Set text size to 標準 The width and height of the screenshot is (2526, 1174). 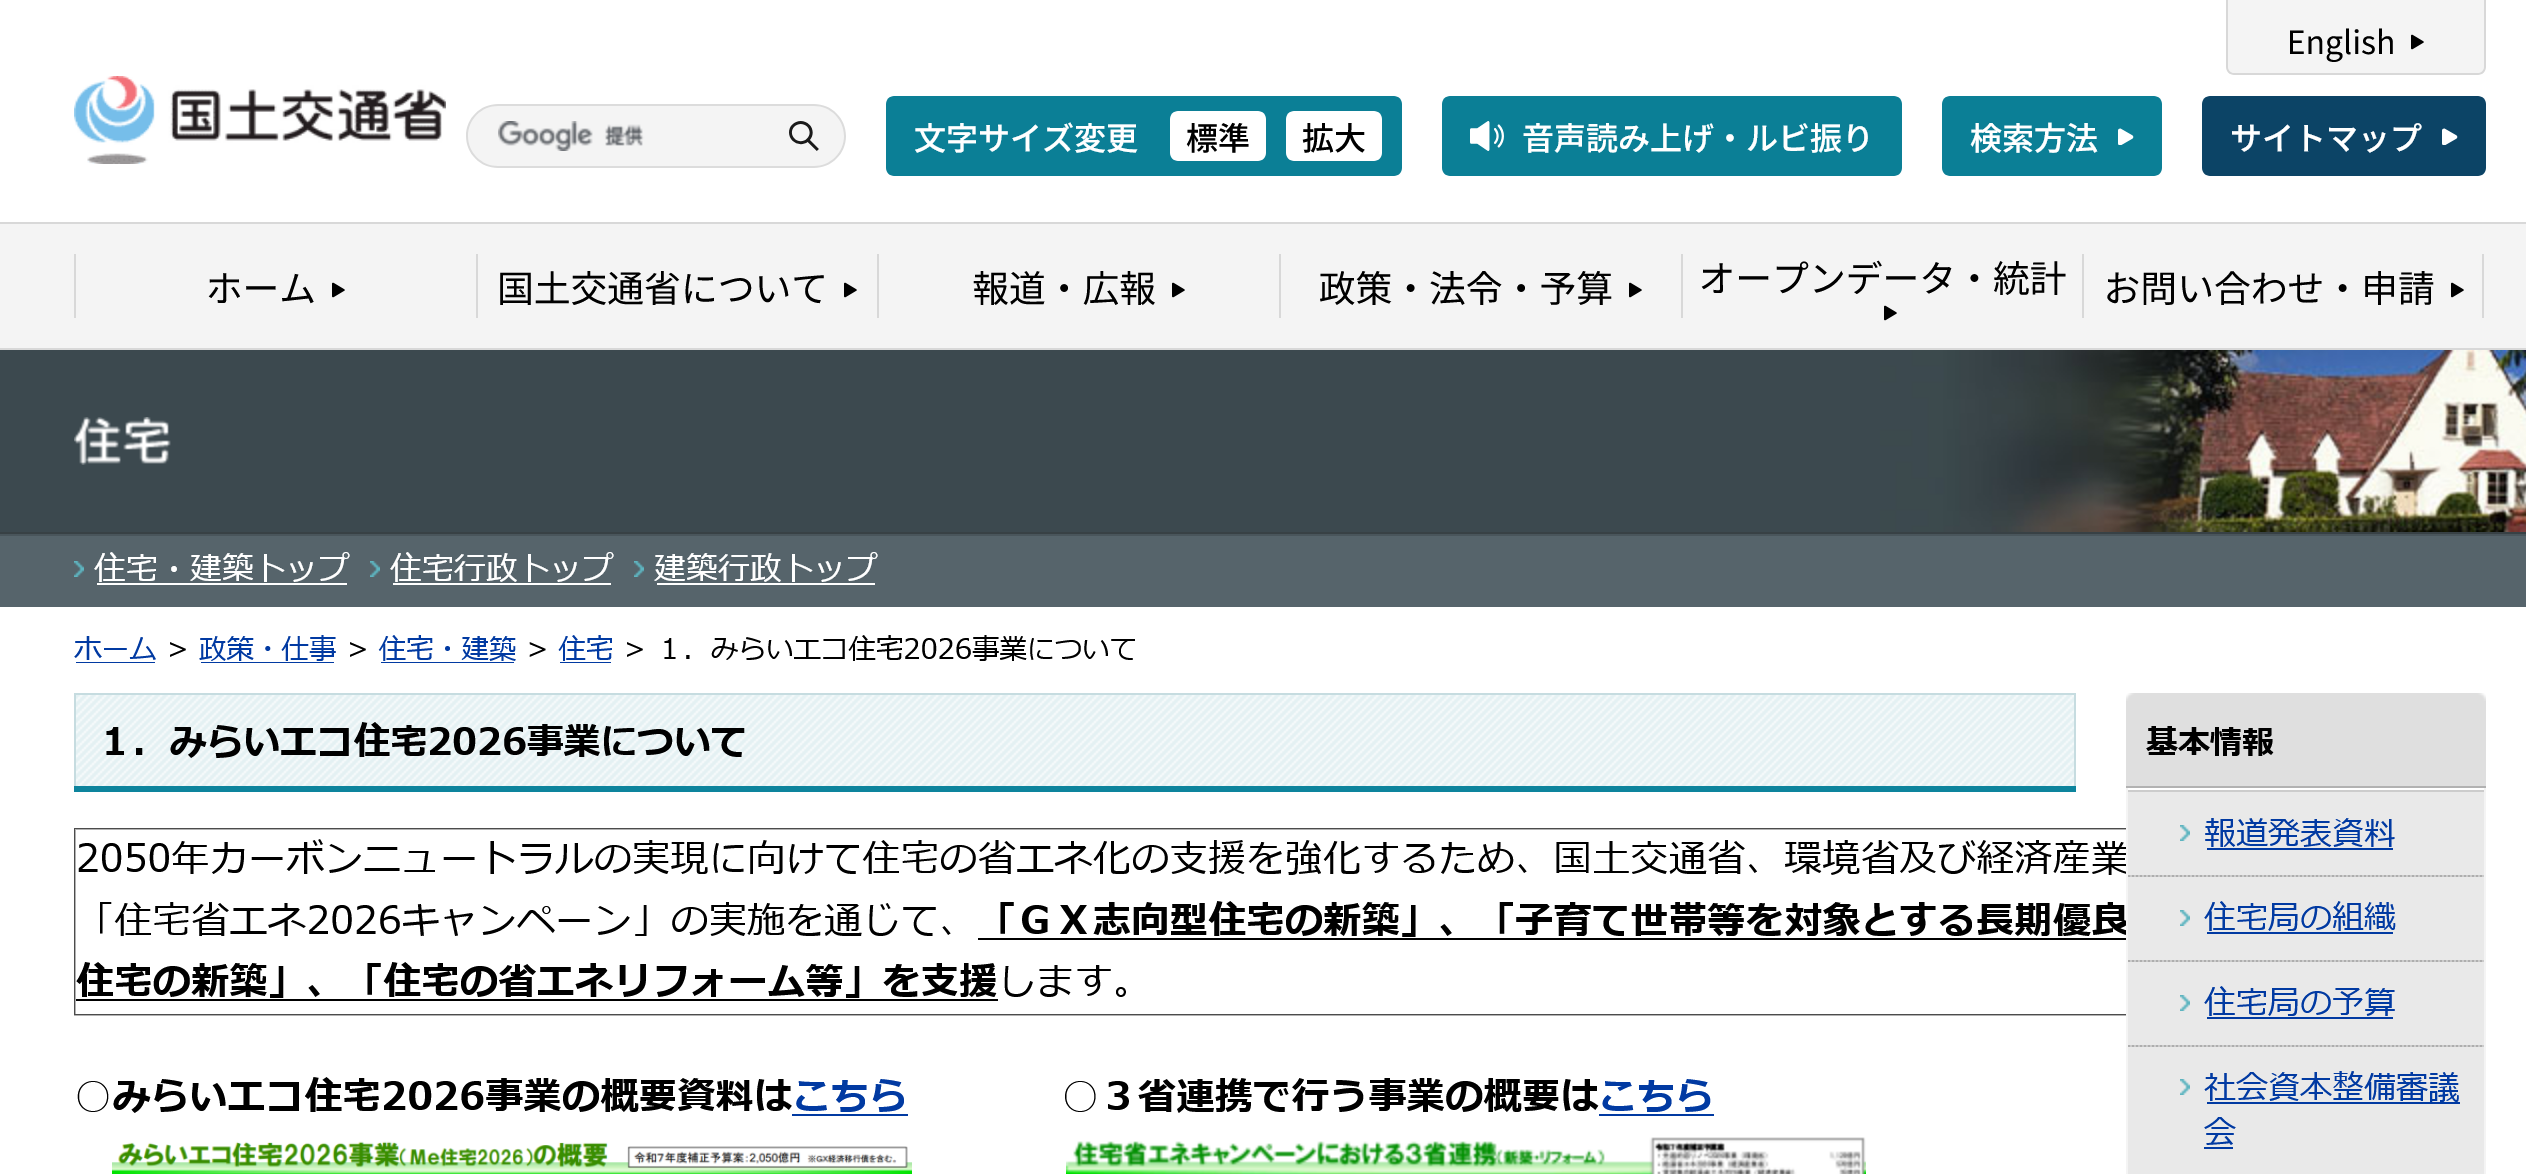(1217, 137)
